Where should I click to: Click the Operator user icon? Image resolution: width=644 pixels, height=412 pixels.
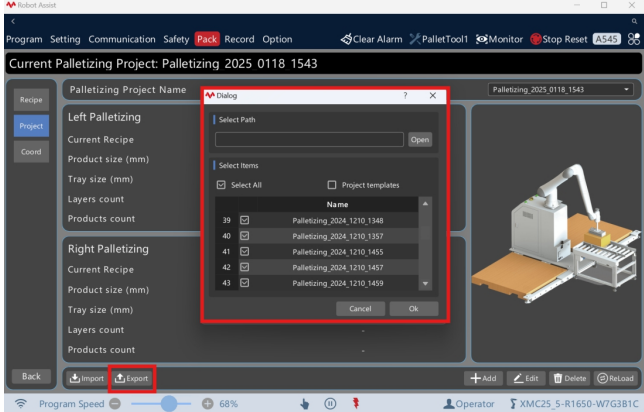click(448, 404)
